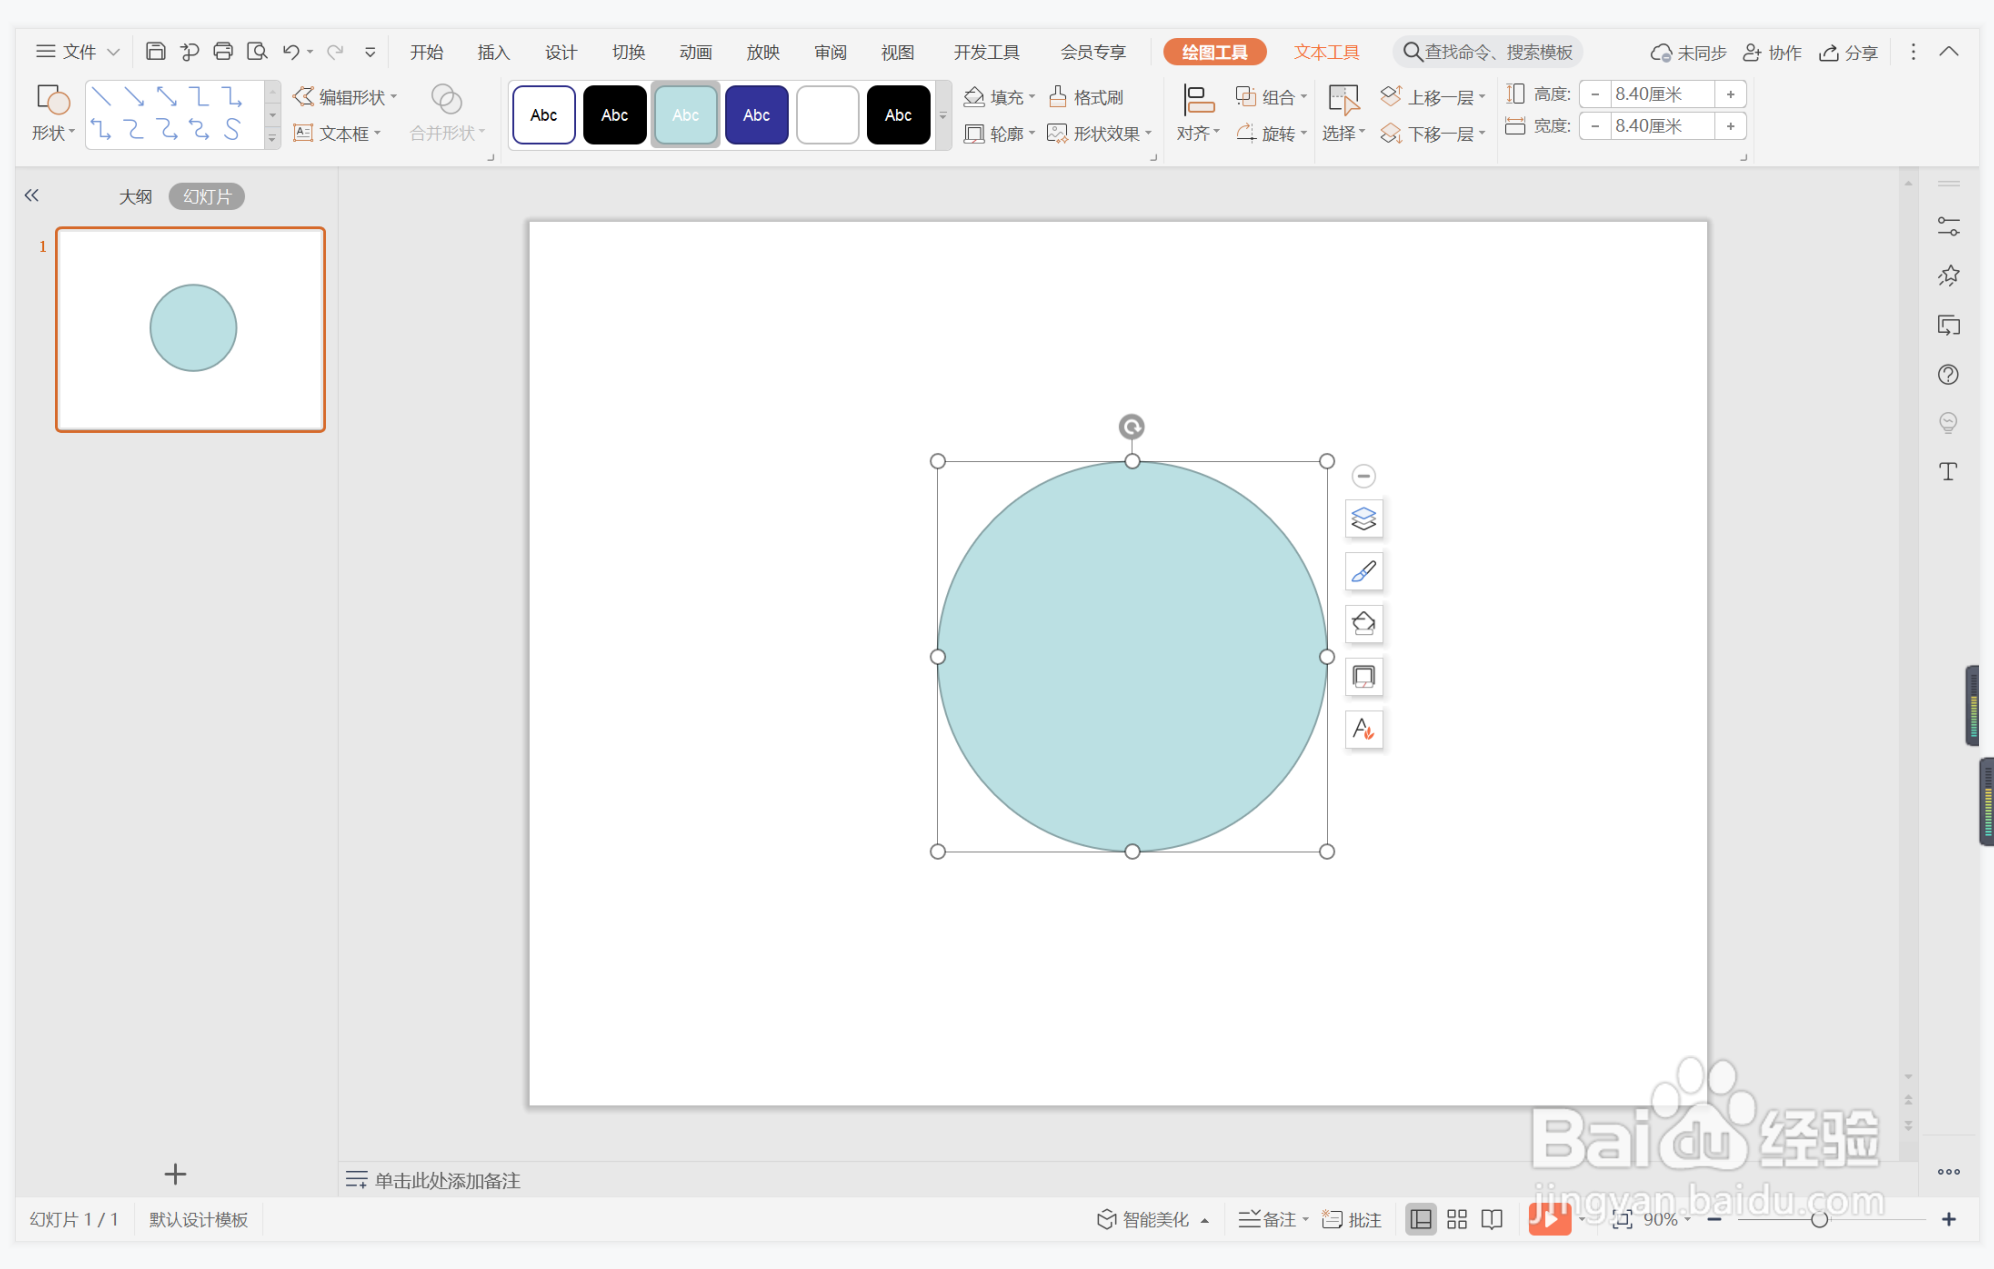Image resolution: width=1994 pixels, height=1269 pixels.
Task: Click the star animation sidebar icon
Action: point(1948,276)
